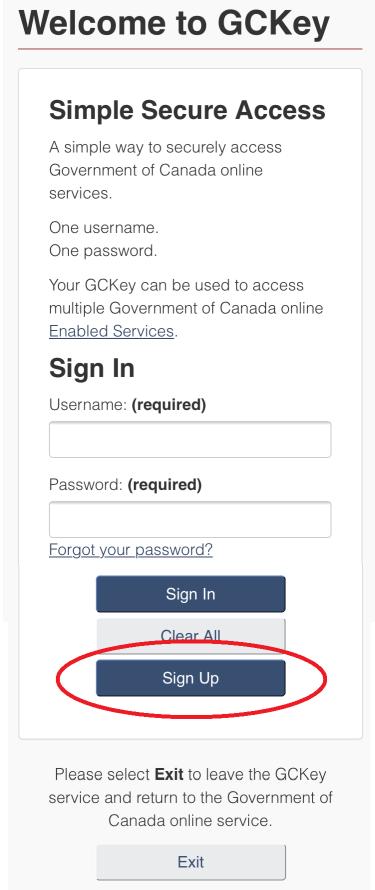The width and height of the screenshot is (375, 890).
Task: Click the bold (required) text beside Username
Action: click(168, 405)
